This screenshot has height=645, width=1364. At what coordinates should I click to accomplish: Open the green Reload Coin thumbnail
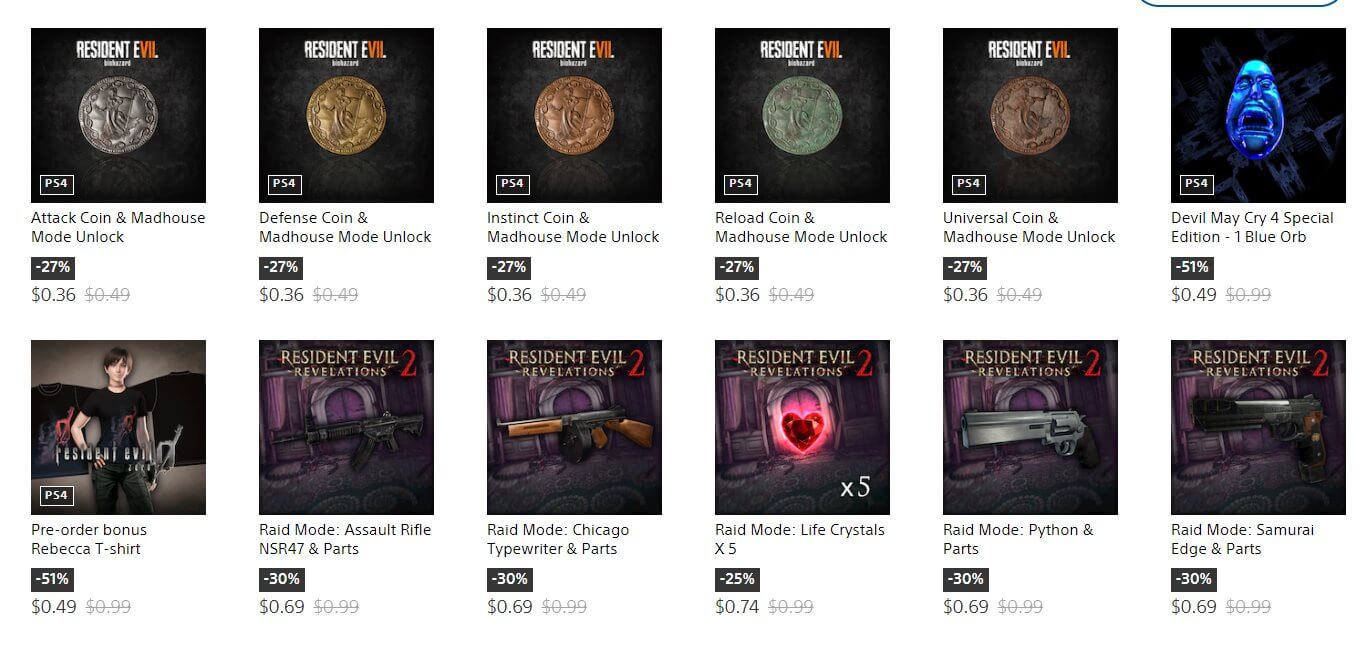click(x=802, y=115)
